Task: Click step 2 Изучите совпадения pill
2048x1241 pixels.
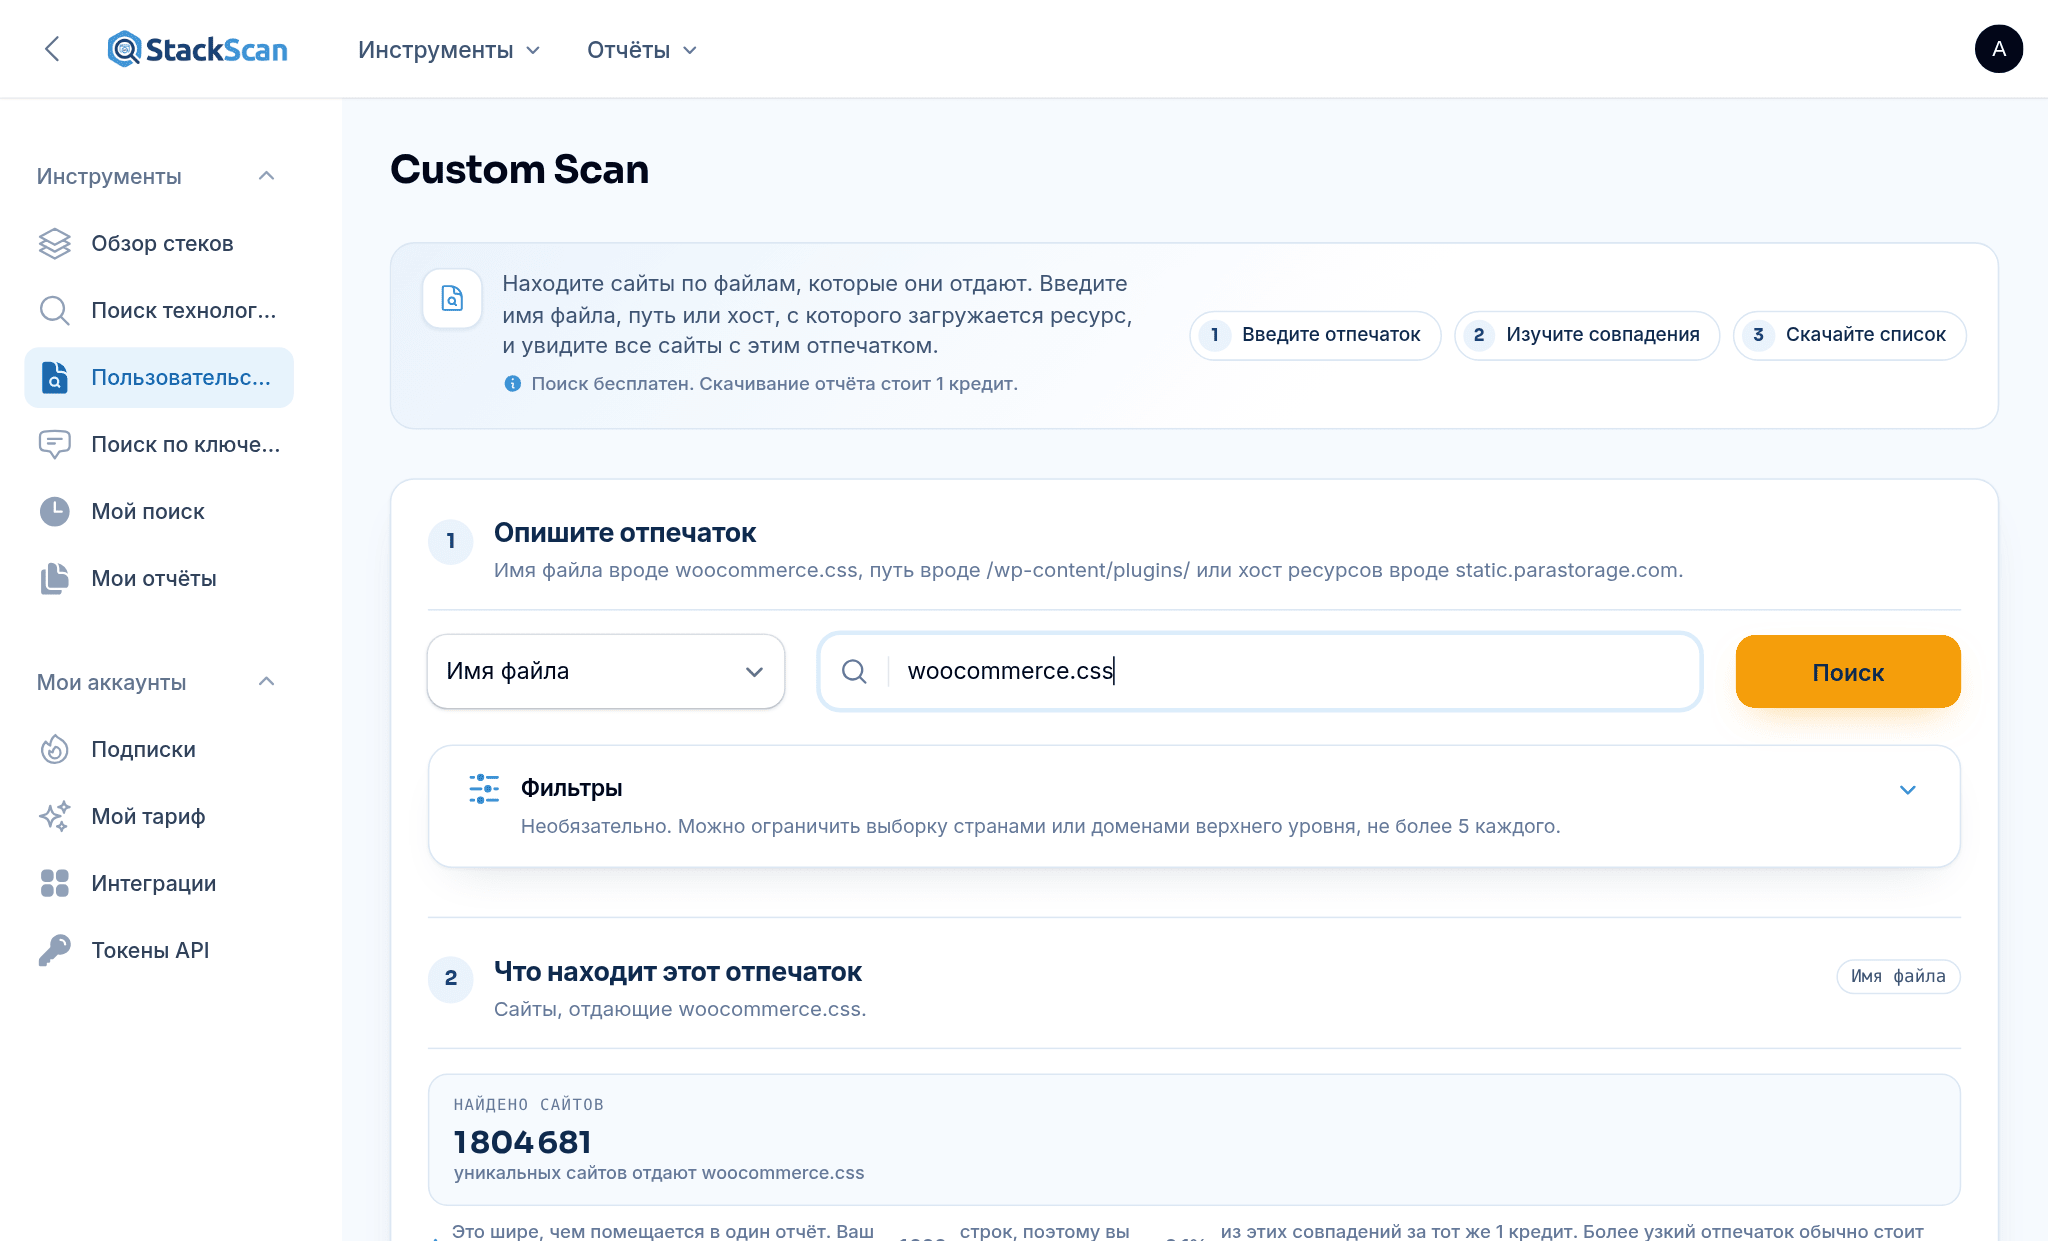Action: (x=1587, y=335)
